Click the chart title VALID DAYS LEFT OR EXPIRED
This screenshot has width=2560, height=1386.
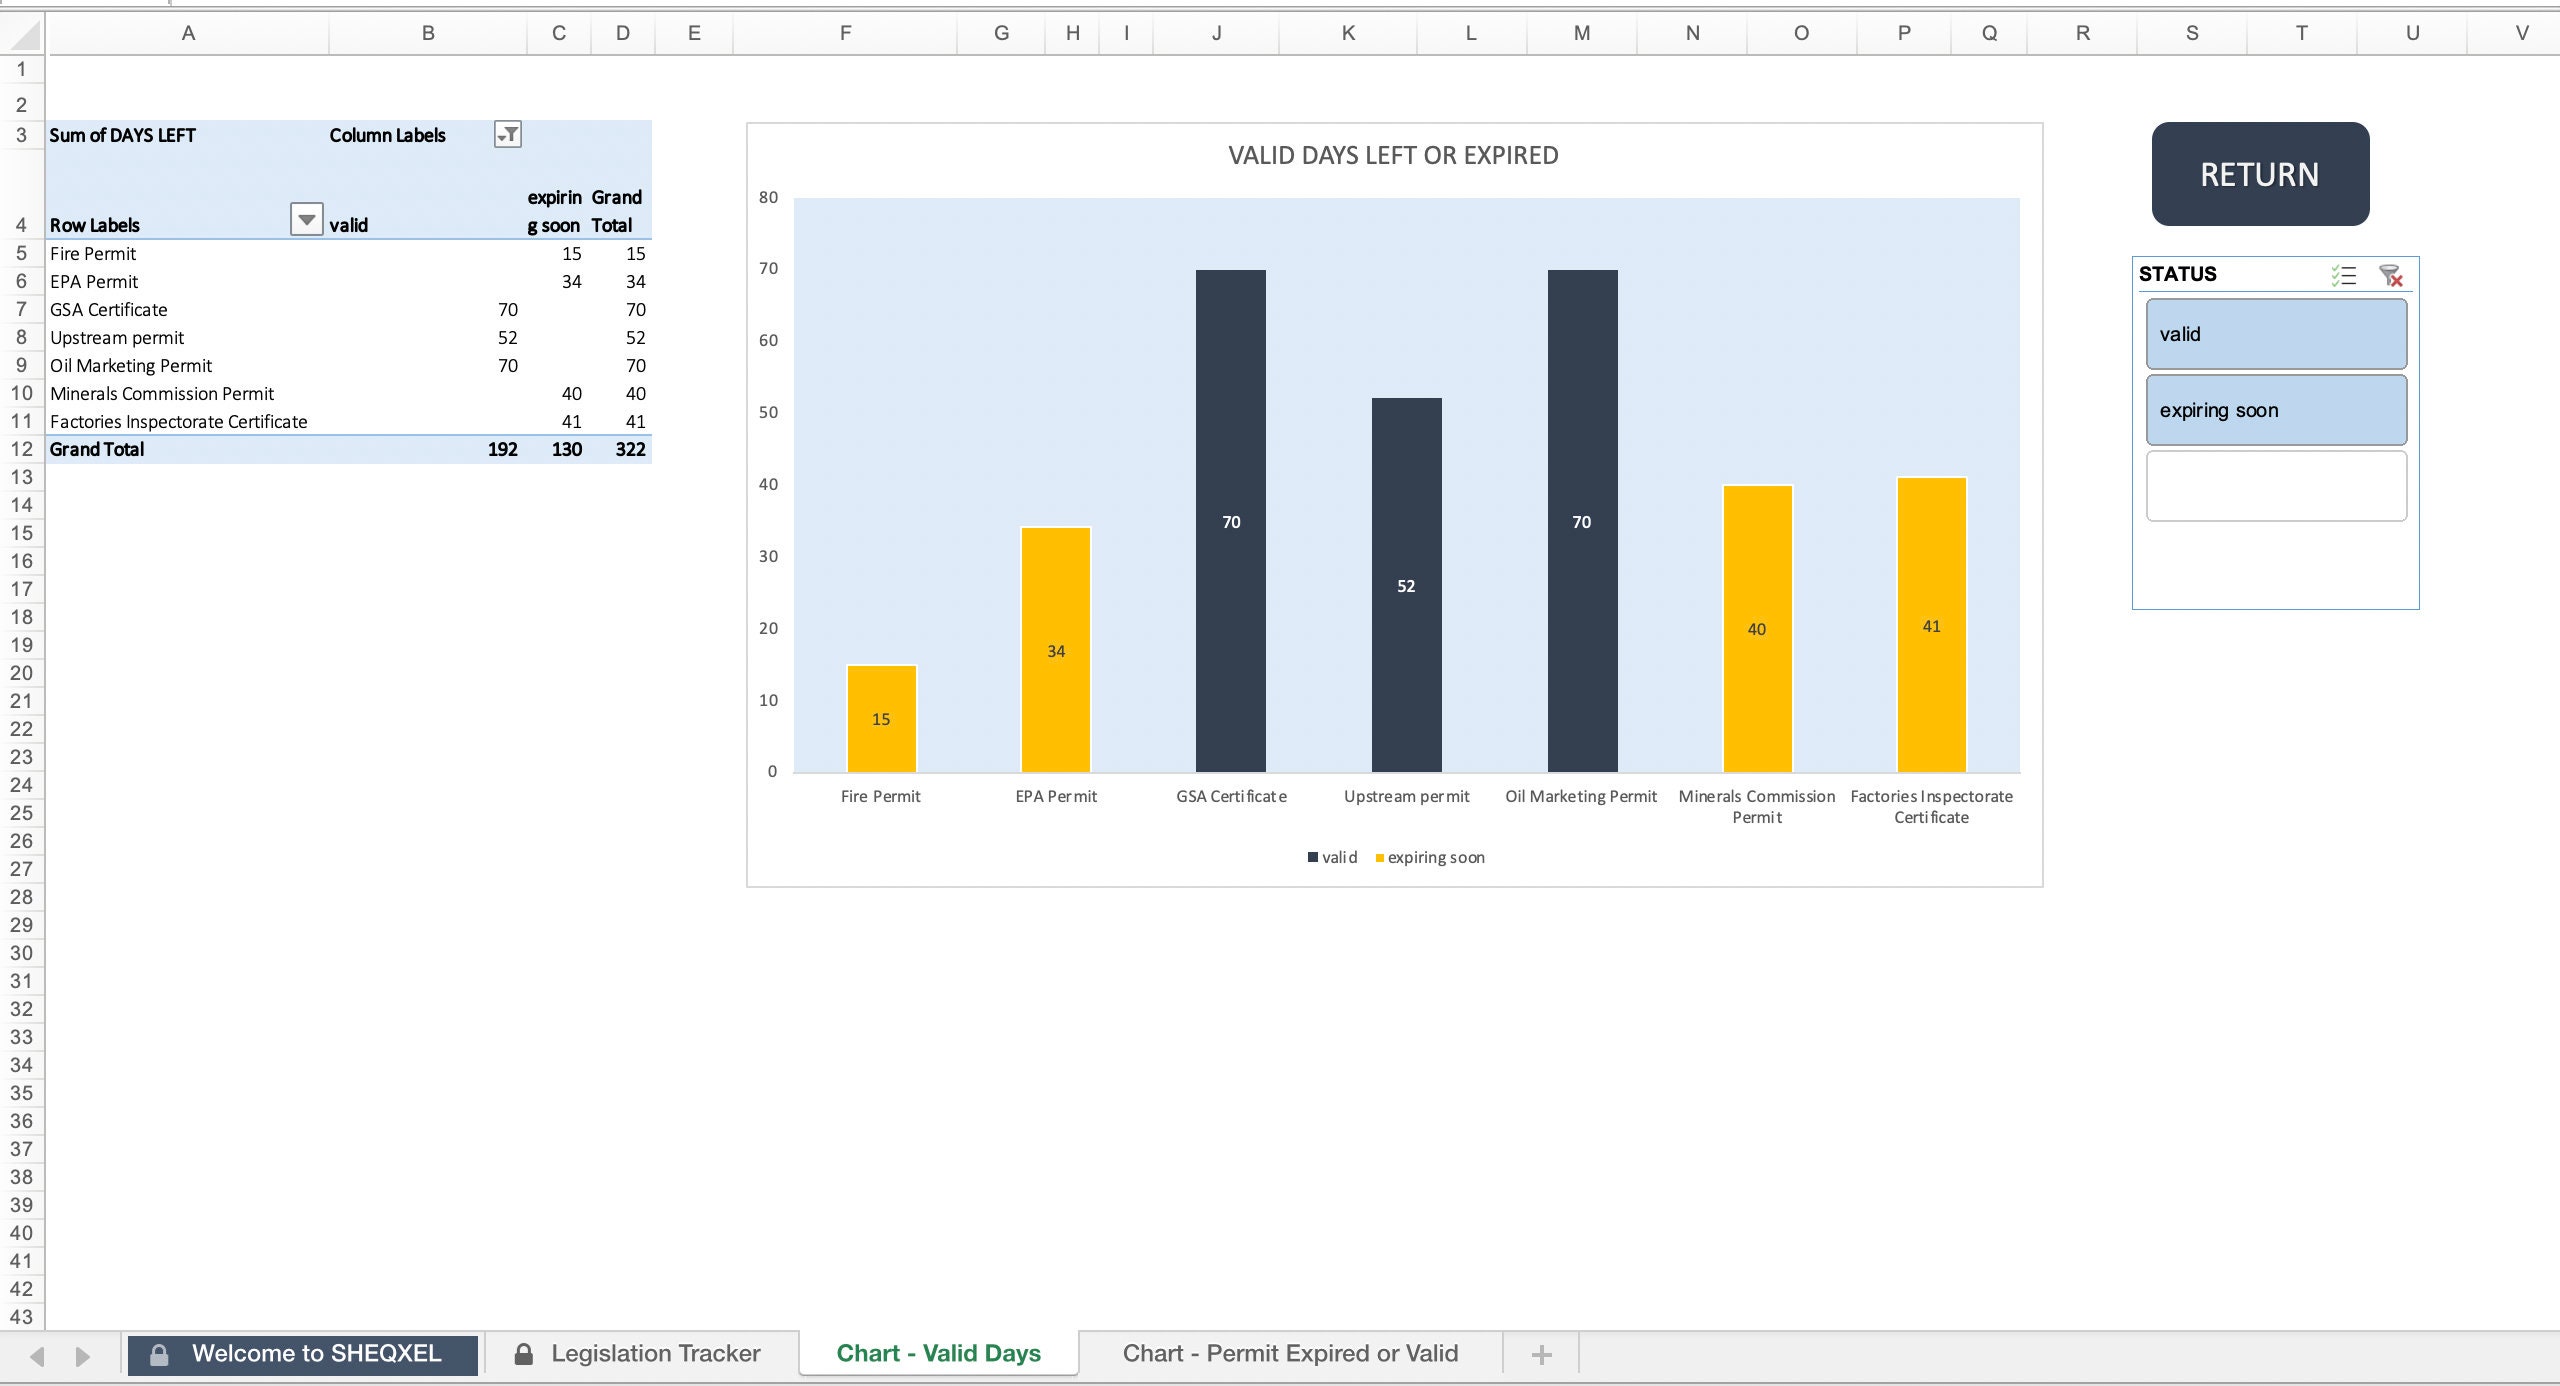tap(1392, 155)
